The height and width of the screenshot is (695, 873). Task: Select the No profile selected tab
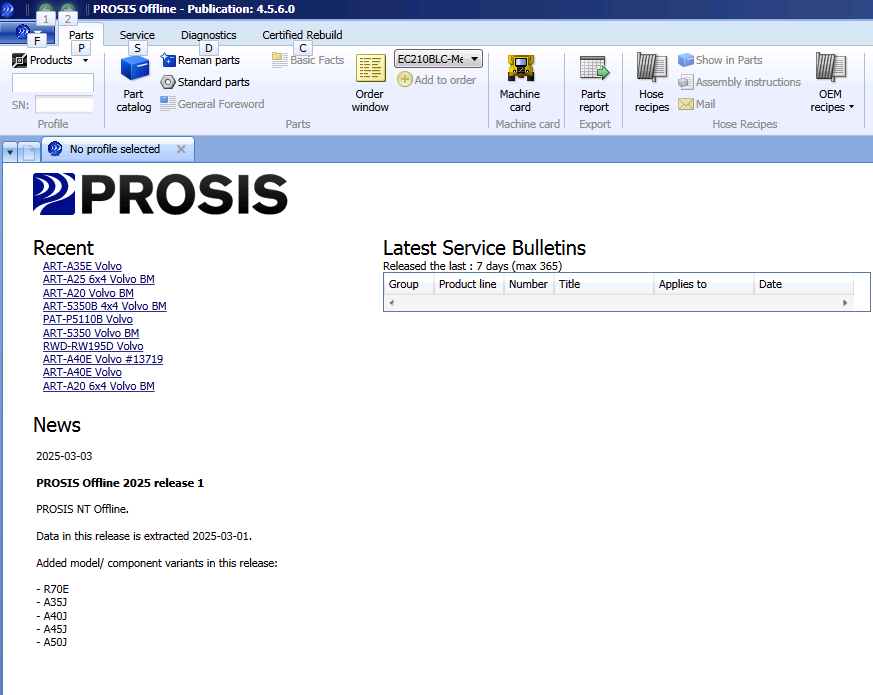pyautogui.click(x=114, y=149)
